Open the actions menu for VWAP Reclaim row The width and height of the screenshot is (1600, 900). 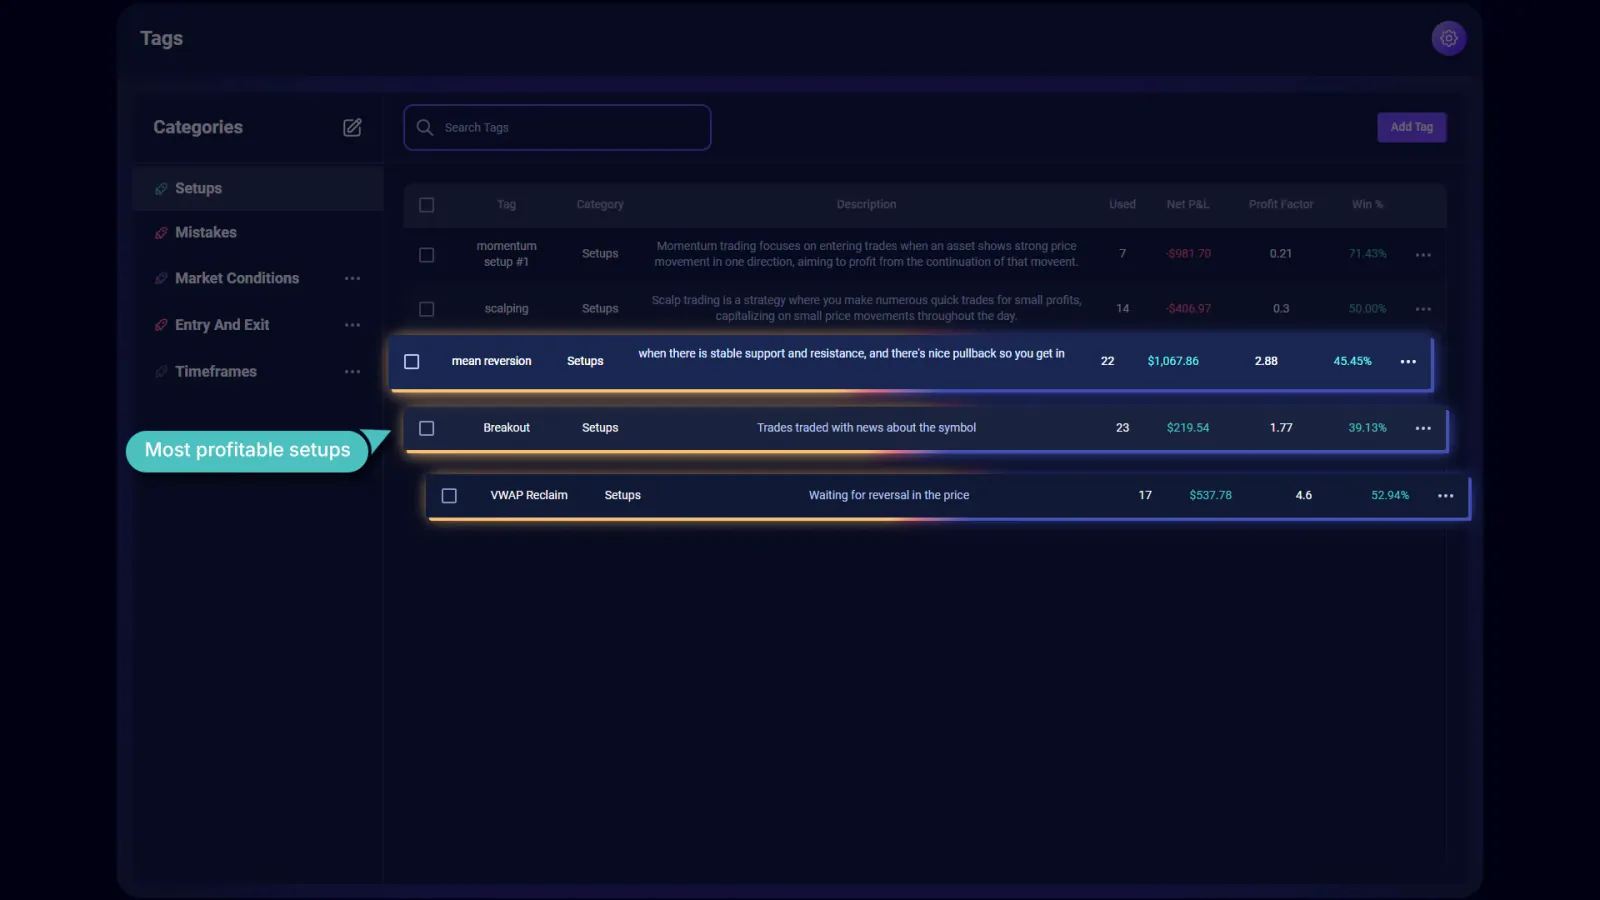point(1445,495)
